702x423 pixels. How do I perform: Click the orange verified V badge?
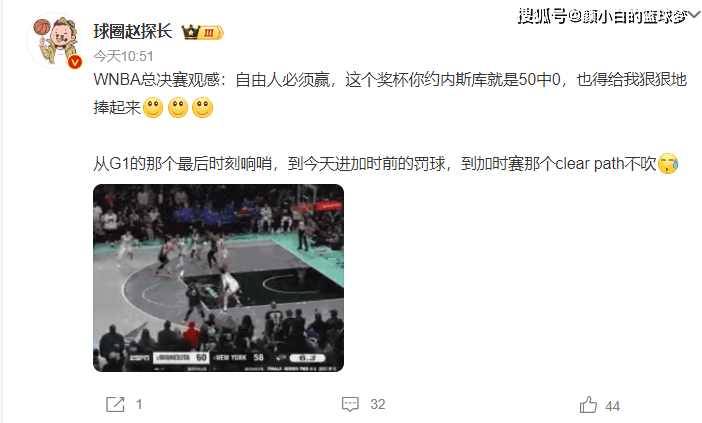75,62
